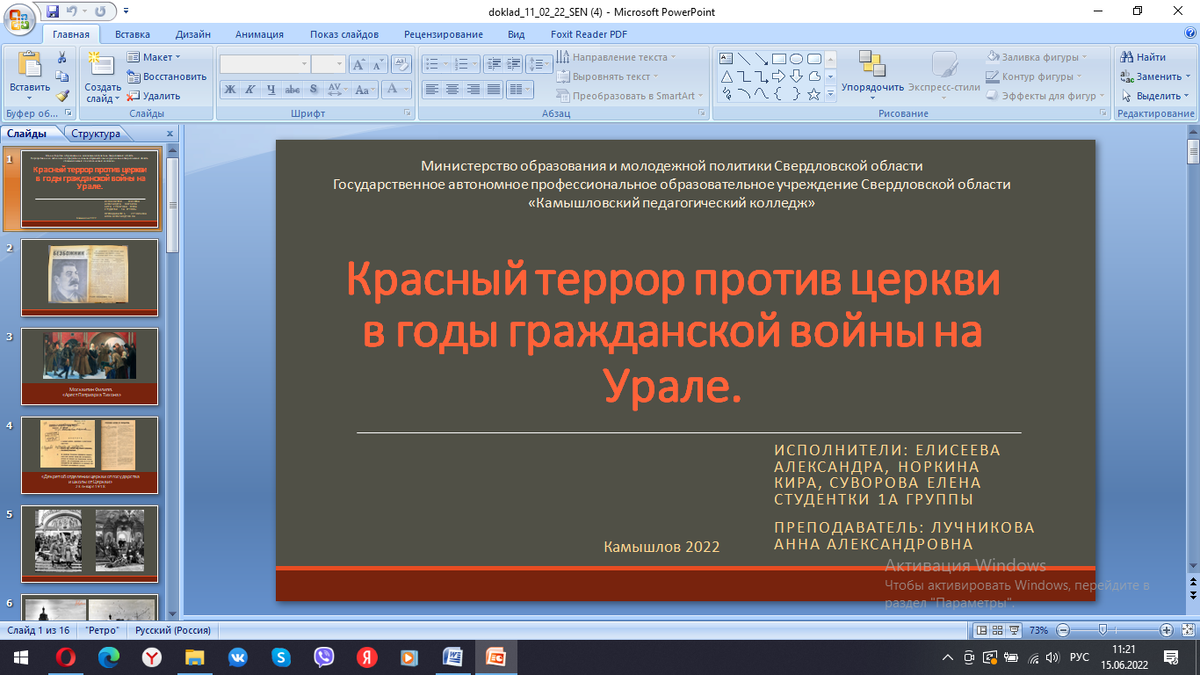Screen dimensions: 1200x675
Task: Activate the Format Painter brush
Action: pos(62,96)
